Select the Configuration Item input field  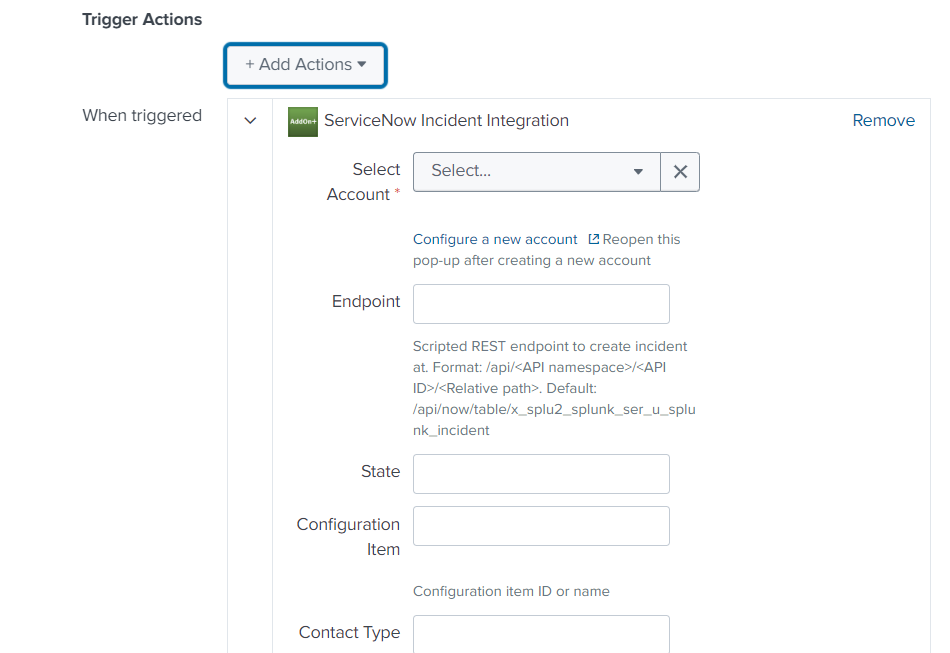pos(541,526)
